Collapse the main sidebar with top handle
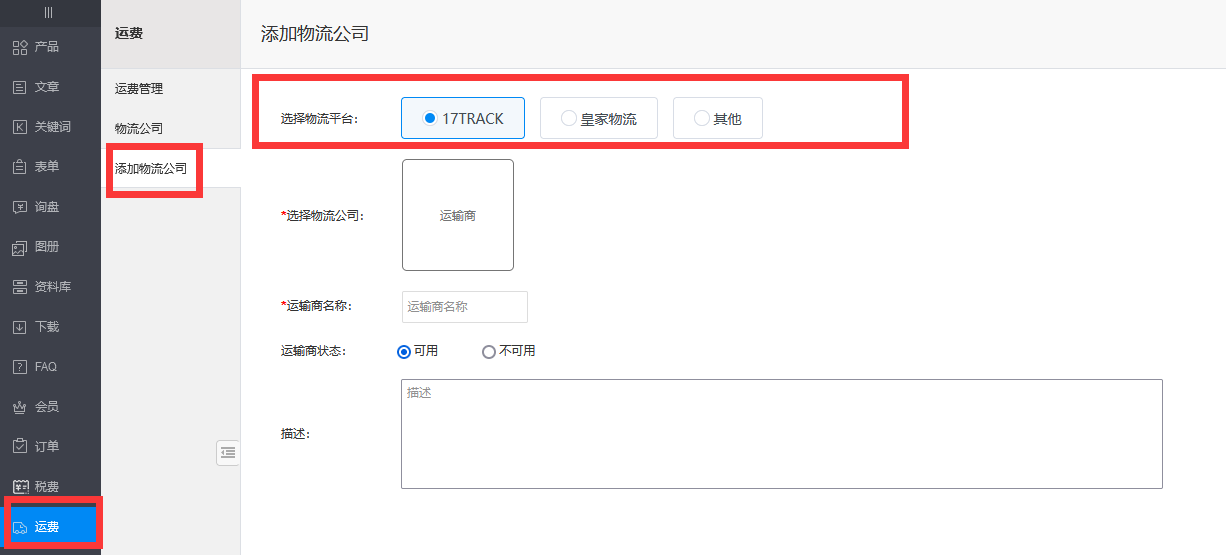The image size is (1226, 555). coord(49,12)
